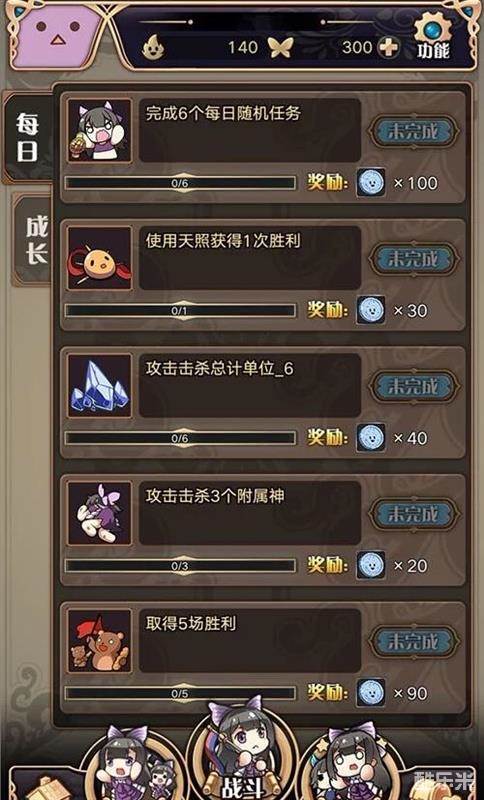Tap 未完成 button for 使用天照获得1次胜利
Image resolution: width=484 pixels, height=800 pixels.
point(413,259)
